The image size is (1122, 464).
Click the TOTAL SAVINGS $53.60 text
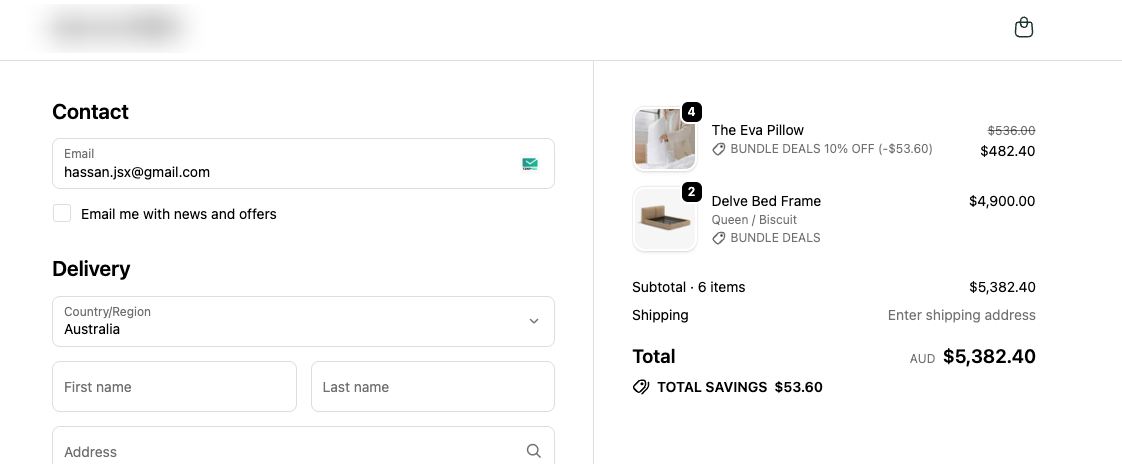pos(740,387)
